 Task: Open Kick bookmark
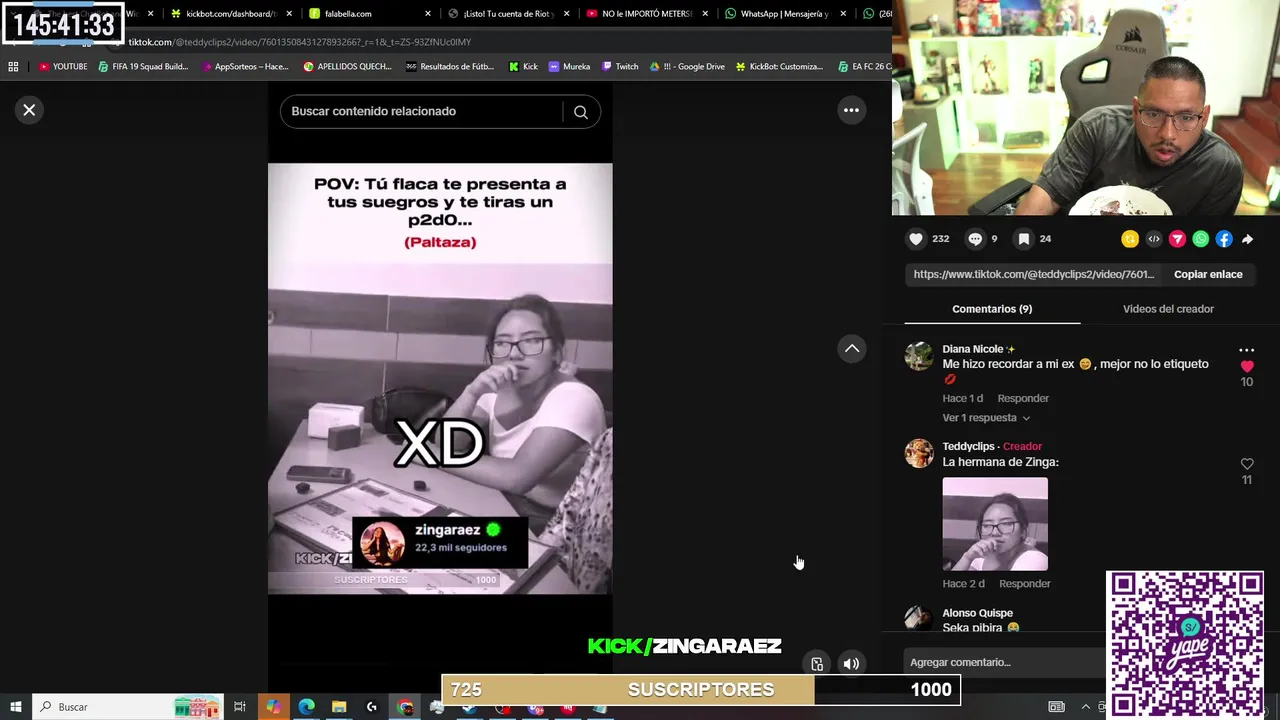click(x=523, y=67)
